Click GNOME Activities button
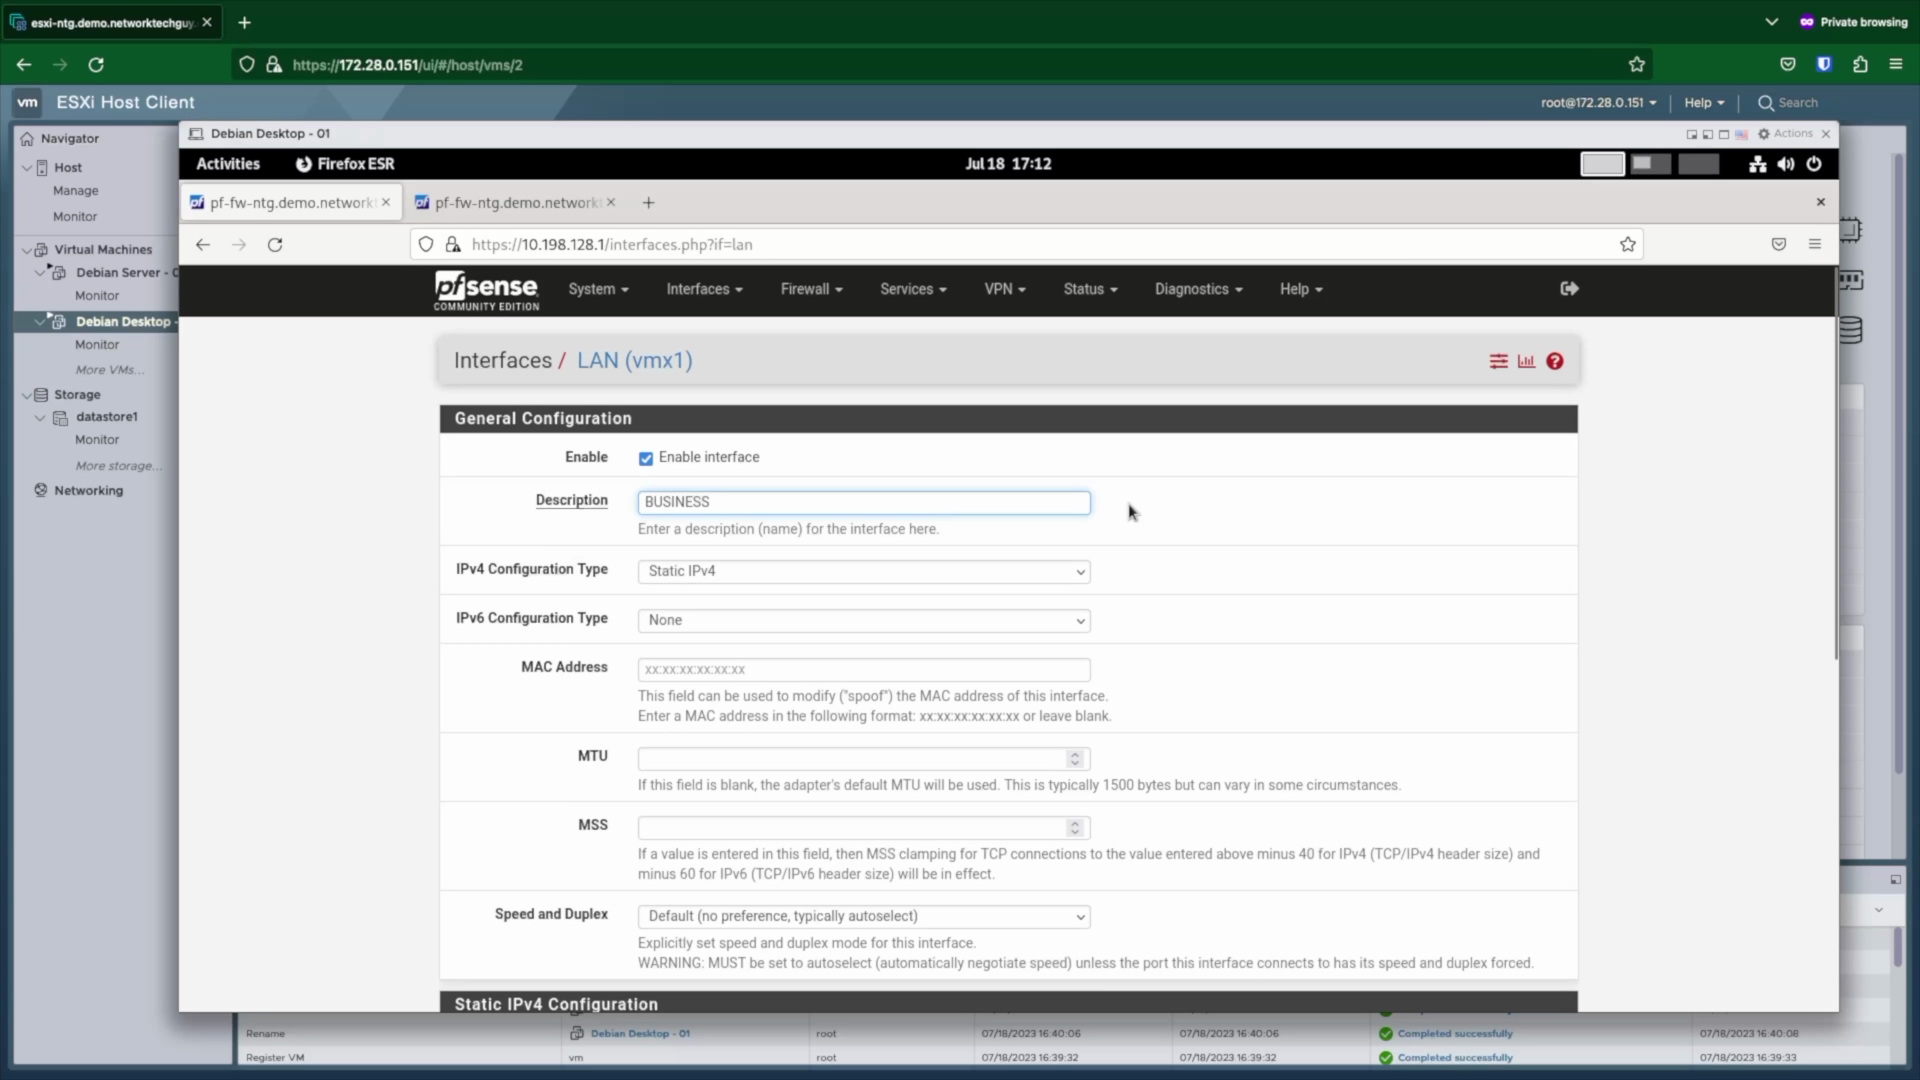The height and width of the screenshot is (1080, 1920). click(228, 164)
